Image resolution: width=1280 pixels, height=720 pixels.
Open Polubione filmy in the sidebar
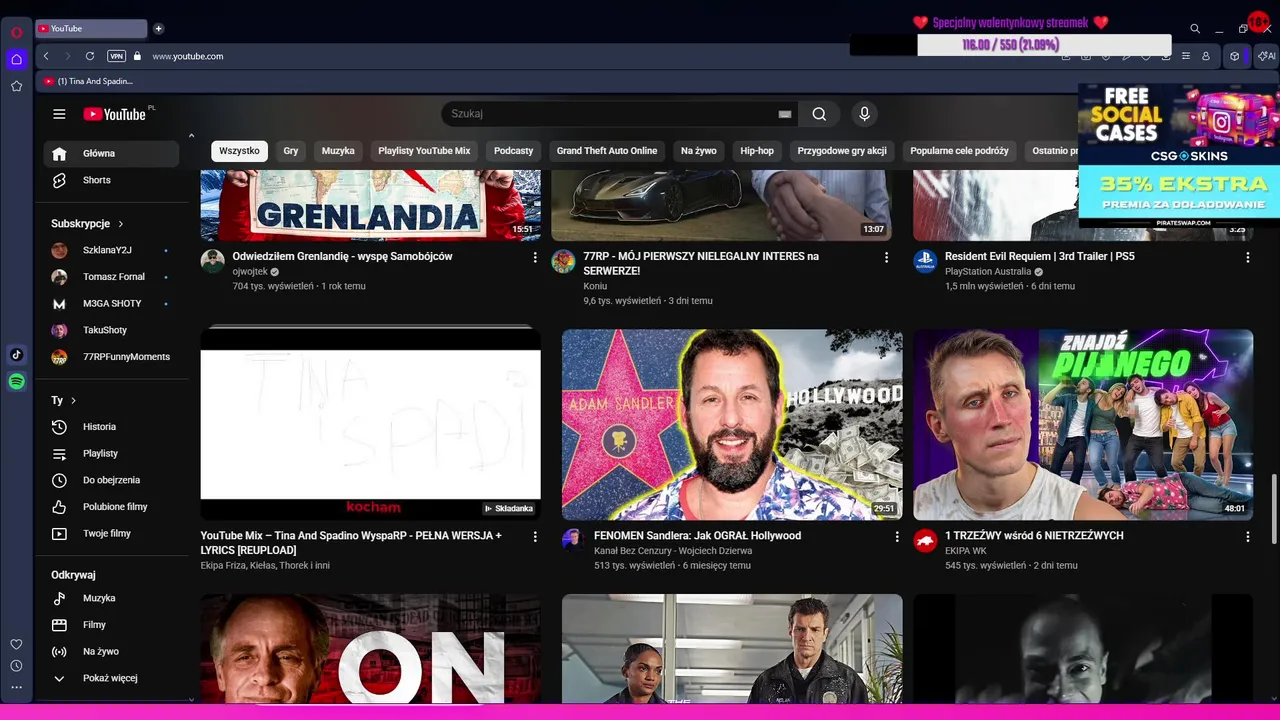(x=111, y=507)
